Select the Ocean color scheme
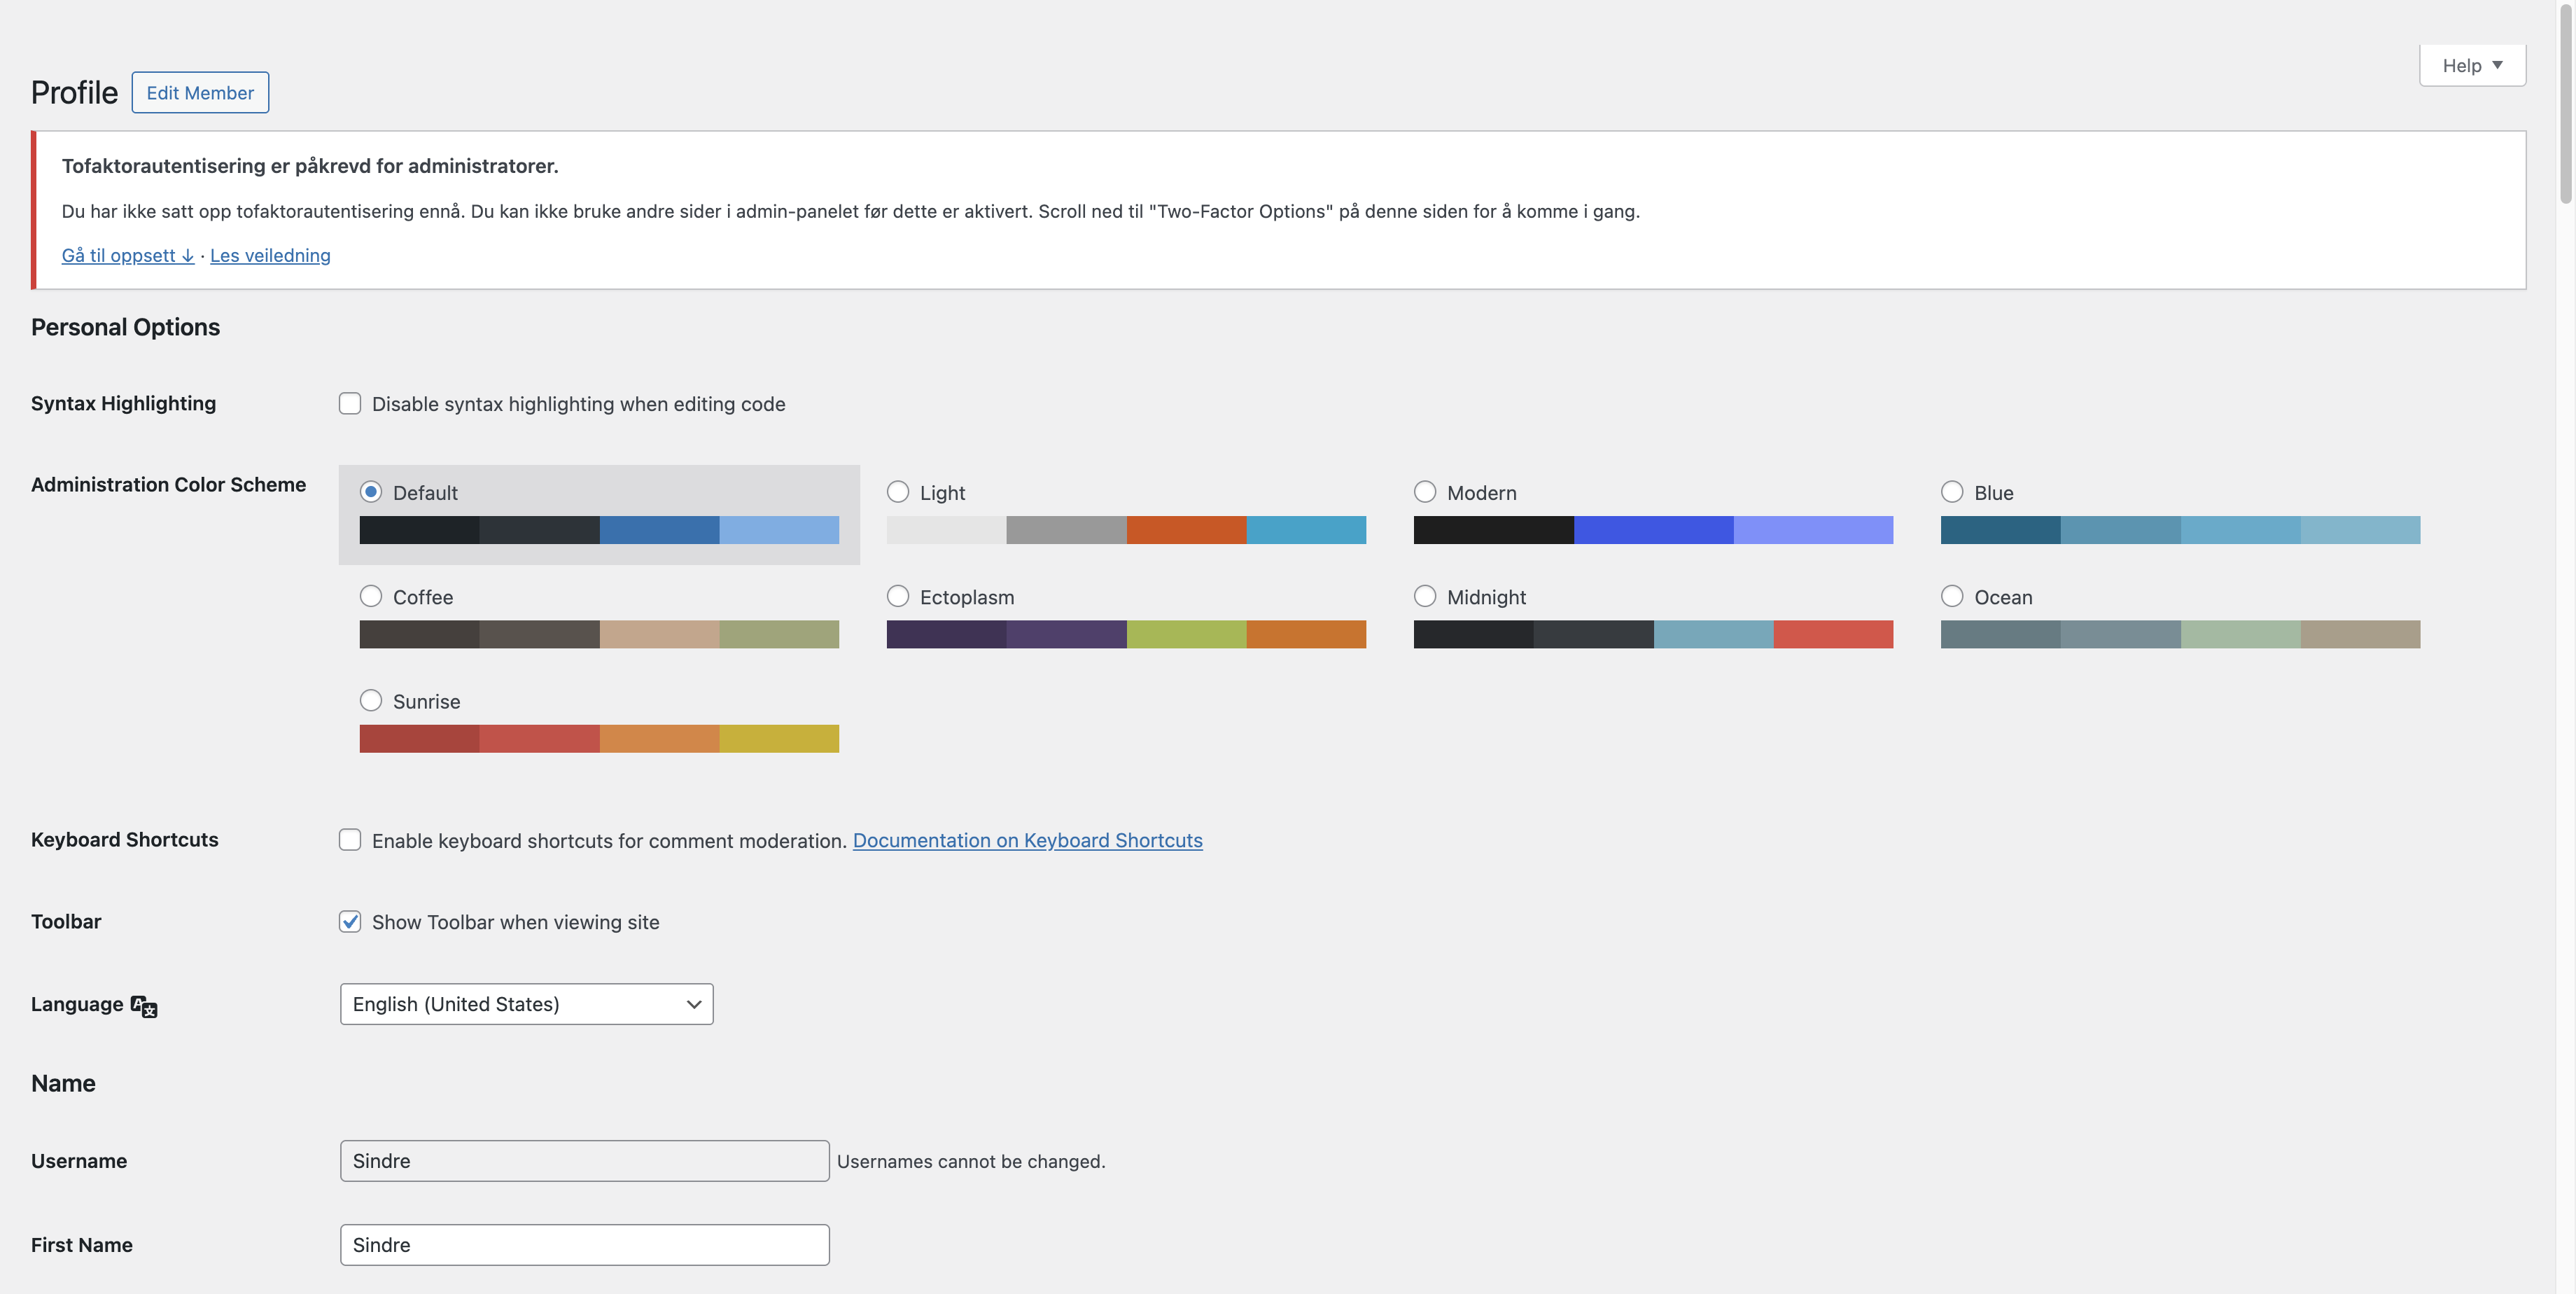The image size is (2576, 1294). (x=1951, y=596)
